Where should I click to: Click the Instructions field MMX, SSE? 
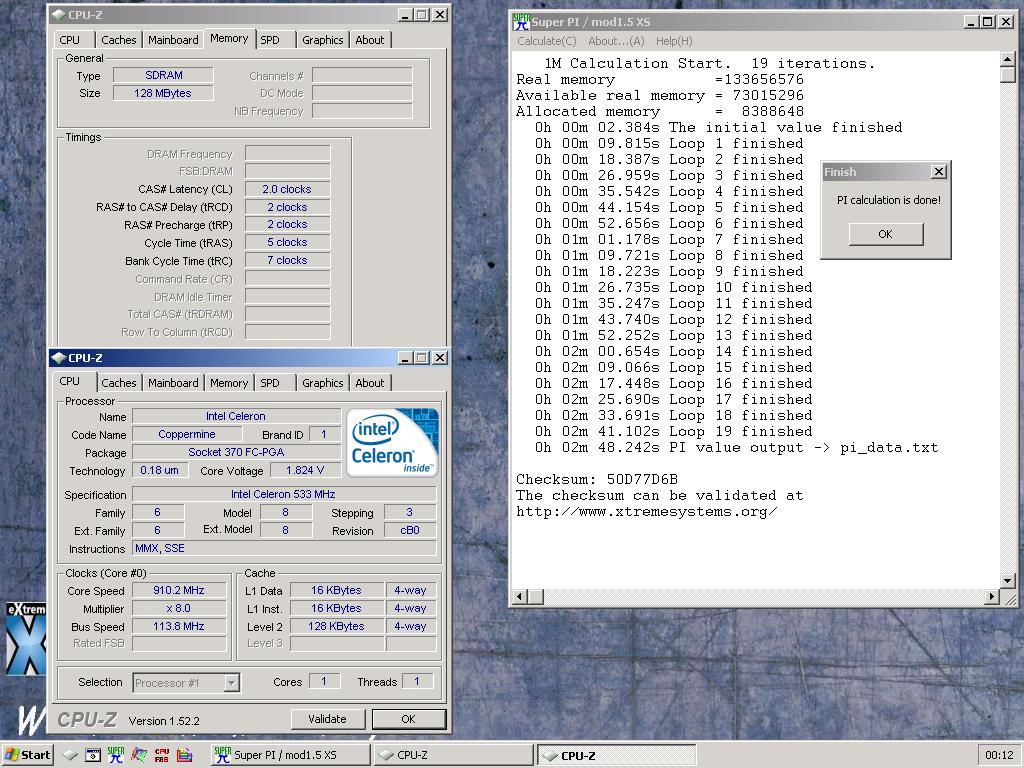pyautogui.click(x=283, y=549)
